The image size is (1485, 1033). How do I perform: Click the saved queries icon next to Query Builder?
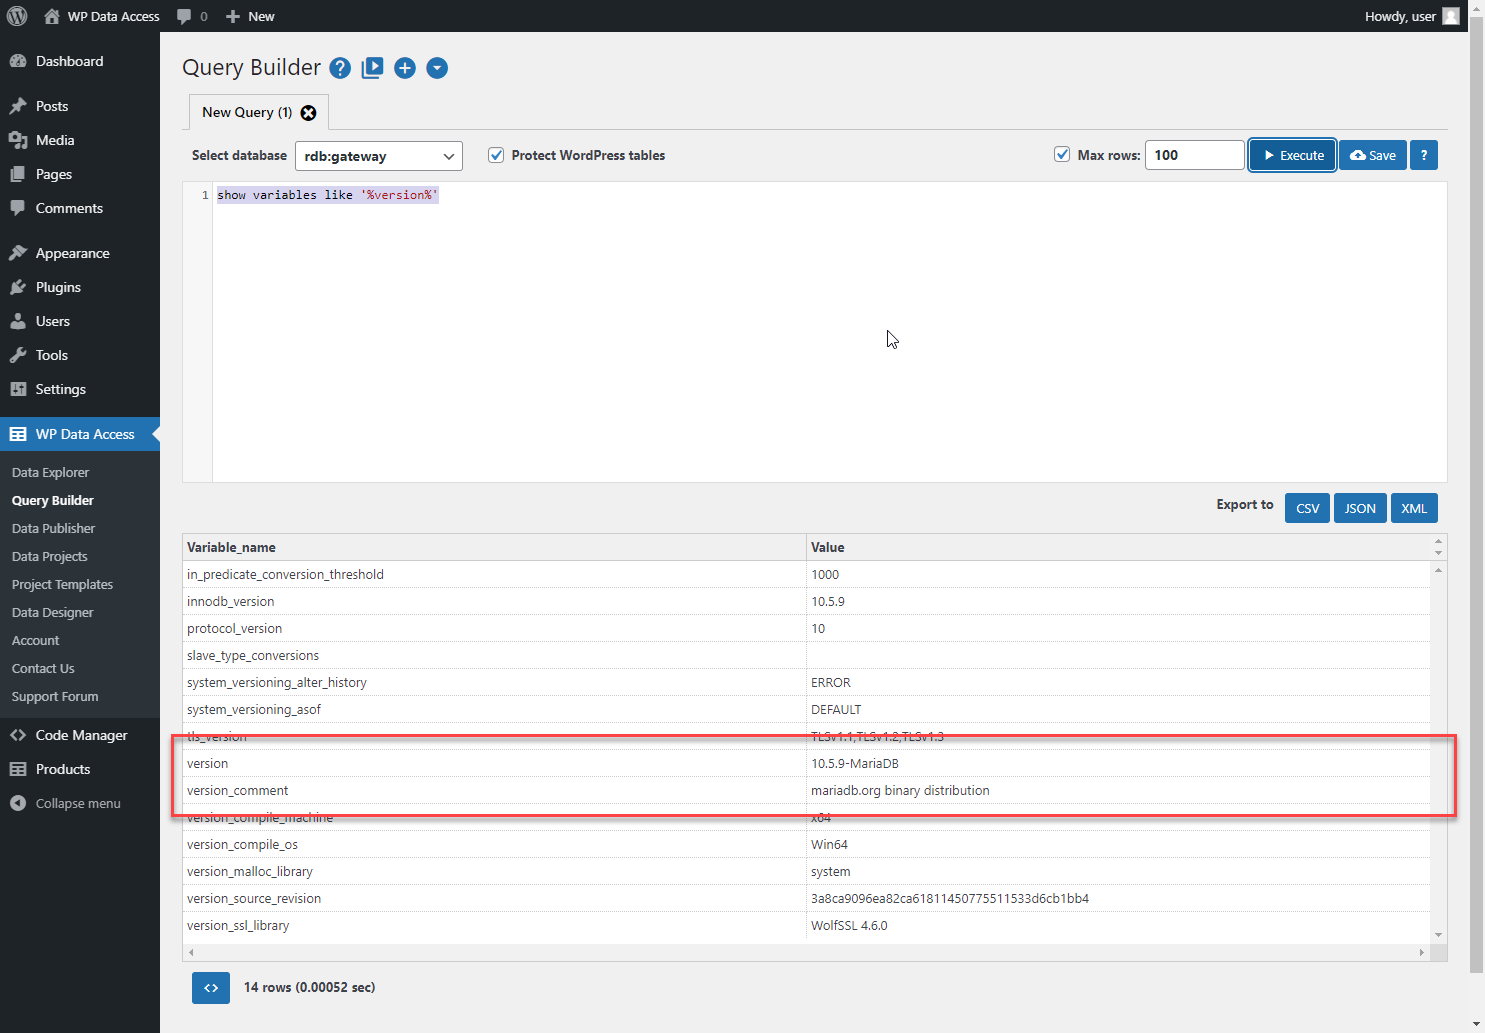[x=372, y=68]
